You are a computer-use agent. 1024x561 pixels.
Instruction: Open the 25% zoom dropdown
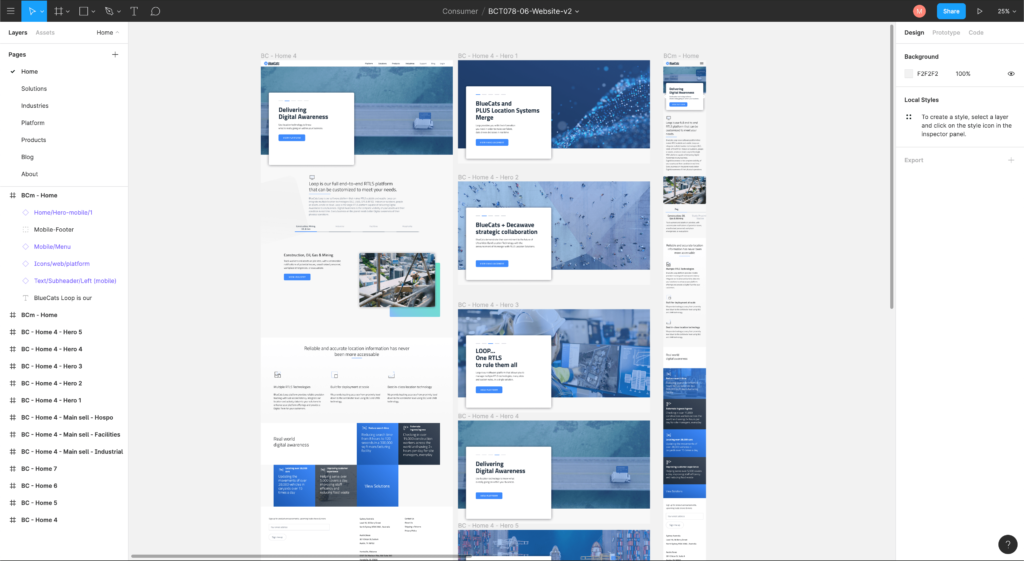[x=1006, y=11]
